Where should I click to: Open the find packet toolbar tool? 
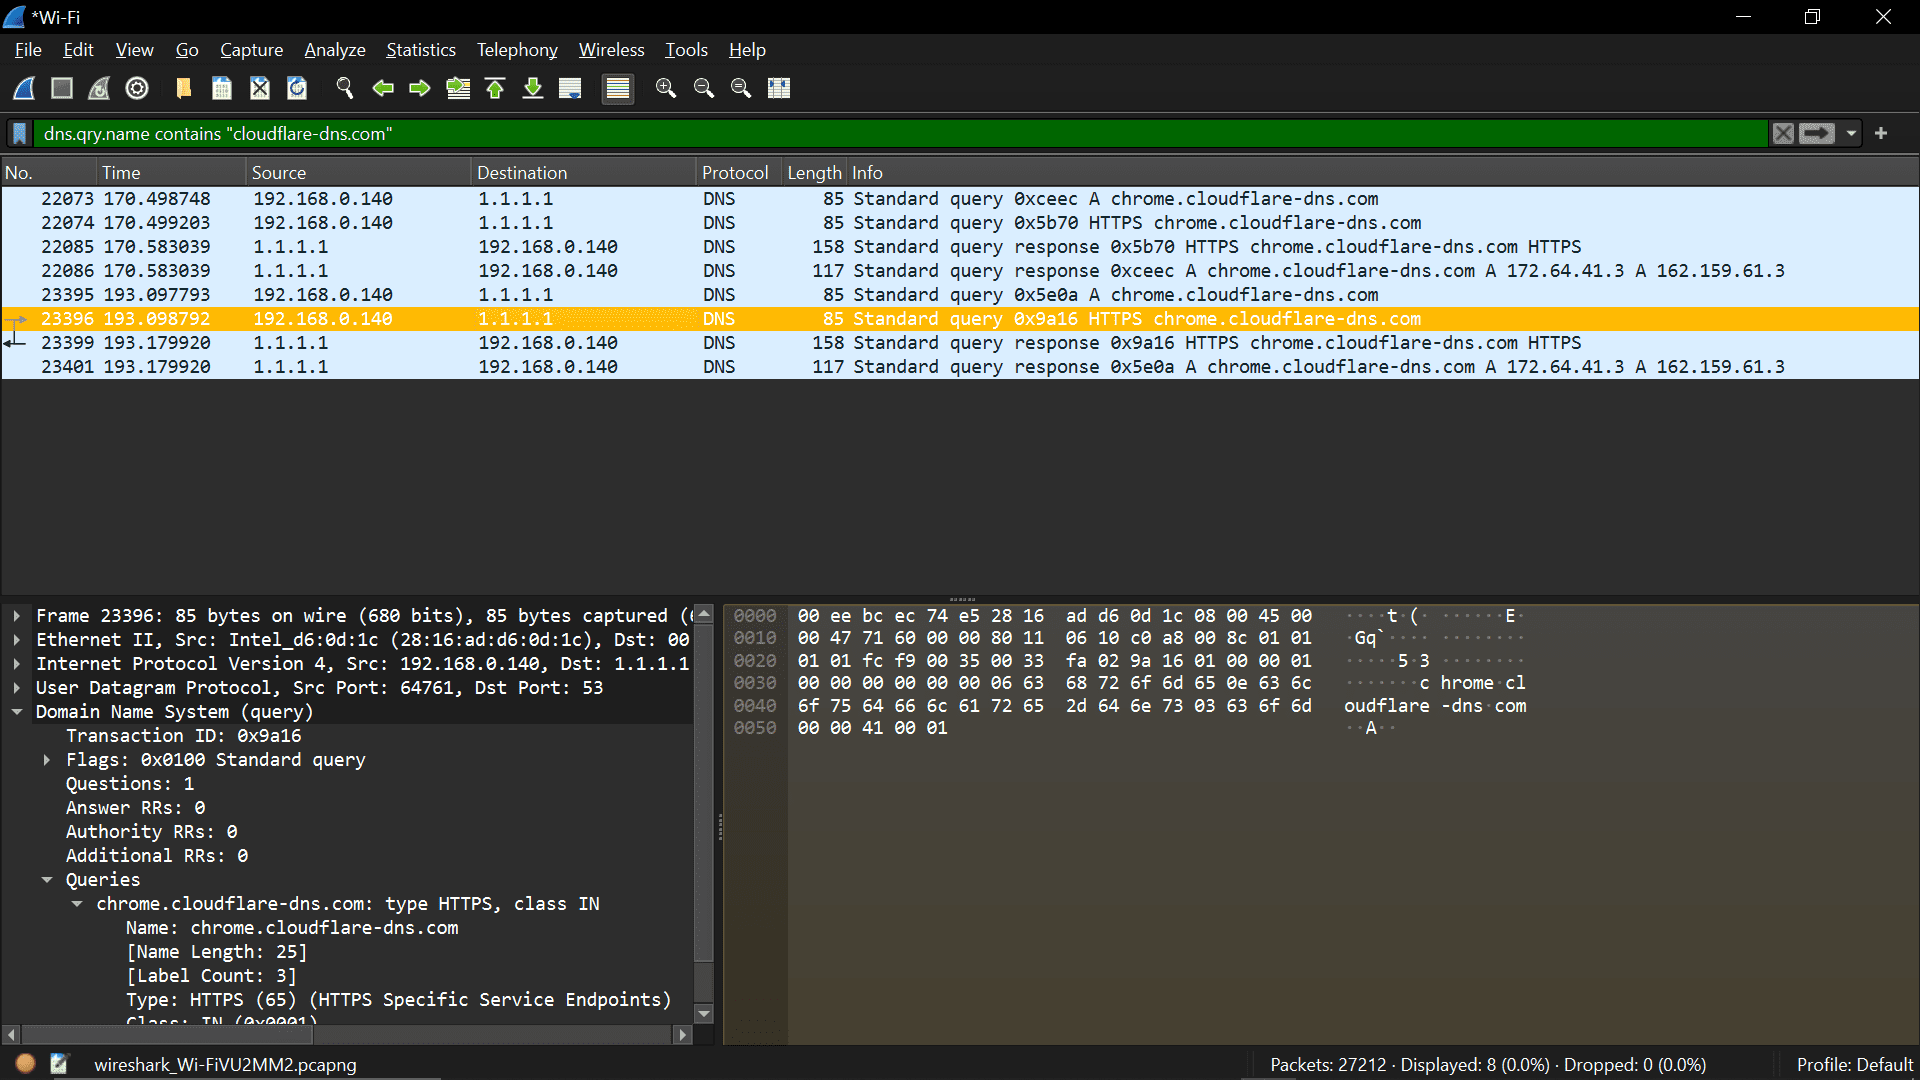point(345,88)
